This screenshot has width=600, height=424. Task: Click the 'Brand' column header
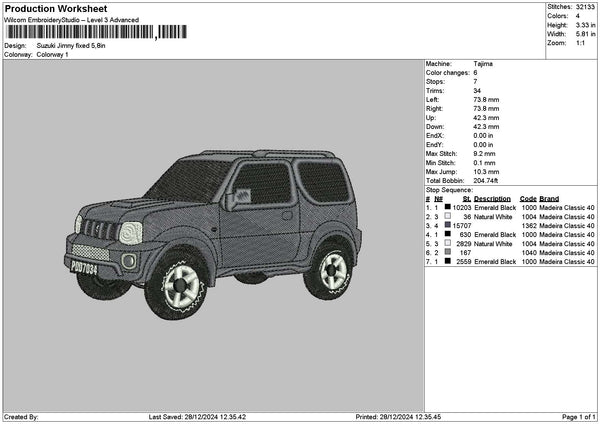(549, 199)
